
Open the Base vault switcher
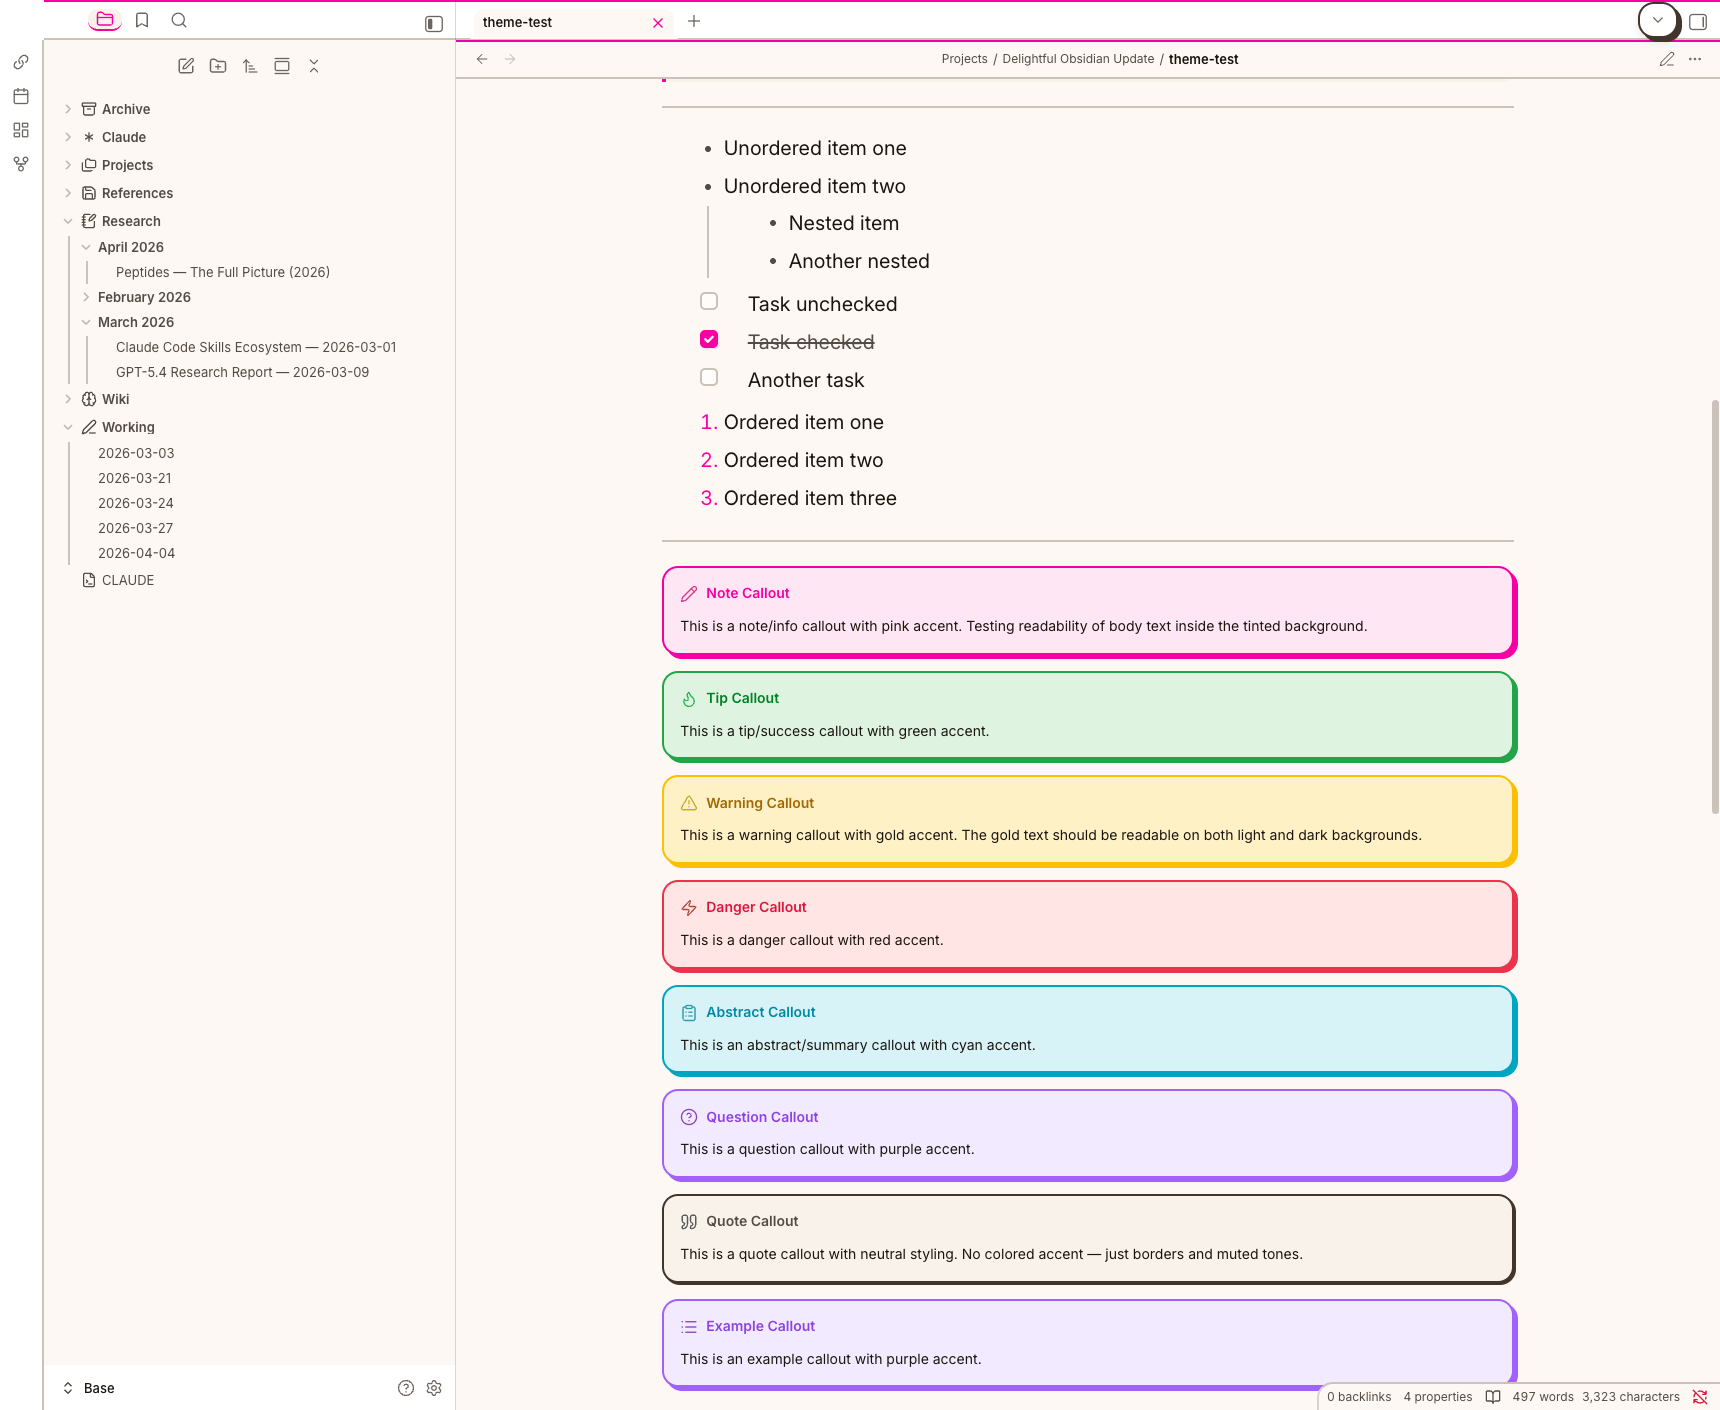[89, 1388]
